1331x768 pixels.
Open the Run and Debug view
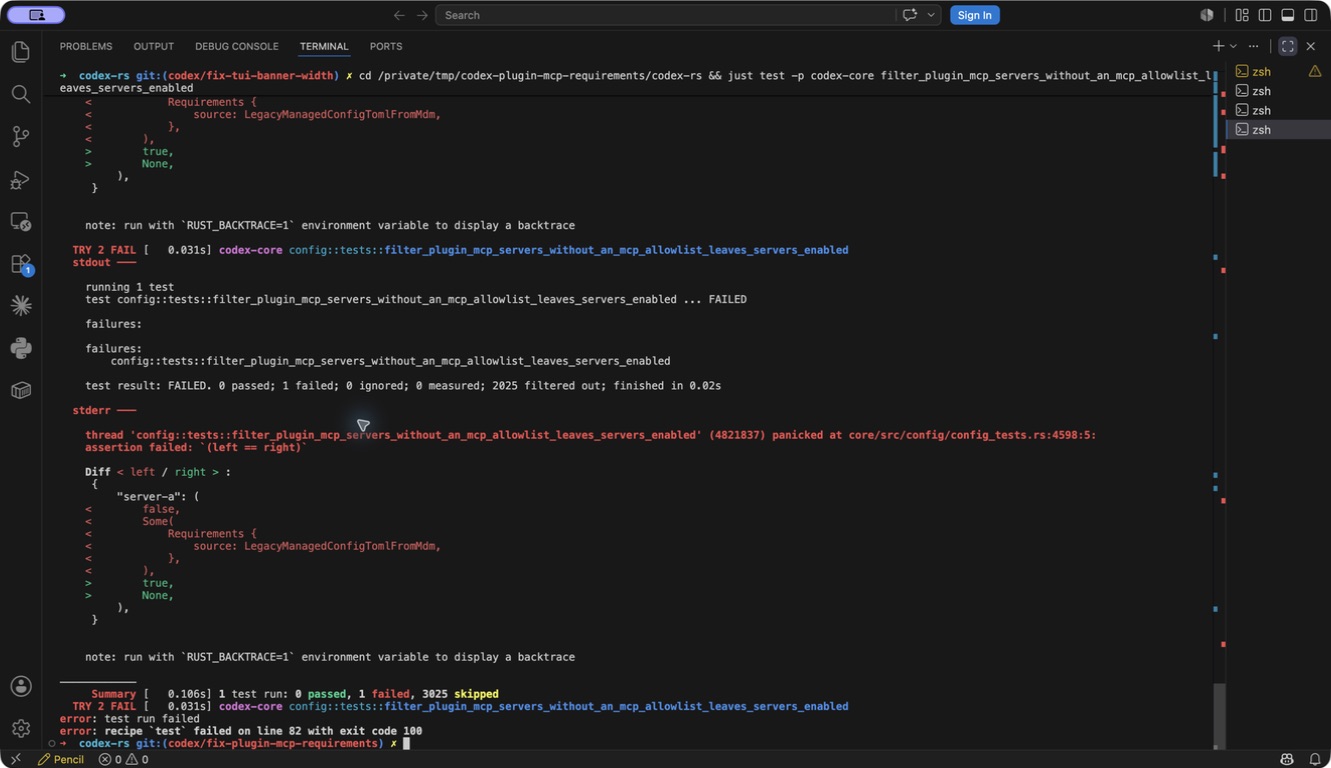coord(21,180)
